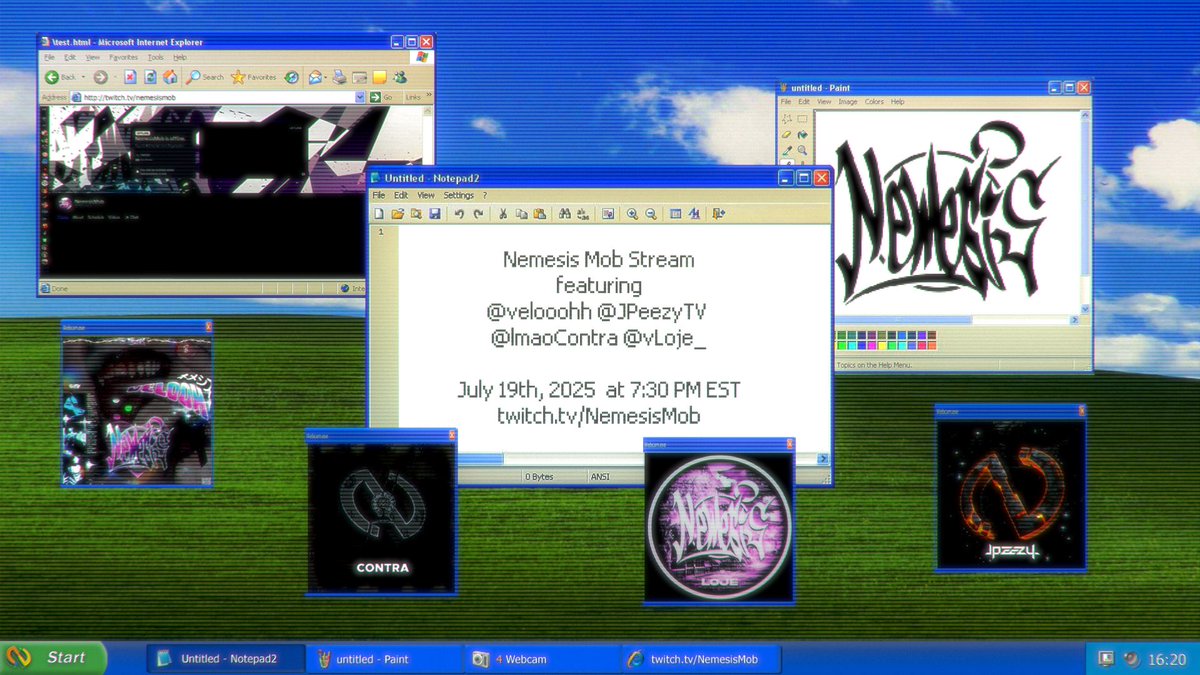Viewport: 1200px width, 675px height.
Task: Click the Stop icon in Internet Explorer
Action: (x=130, y=77)
